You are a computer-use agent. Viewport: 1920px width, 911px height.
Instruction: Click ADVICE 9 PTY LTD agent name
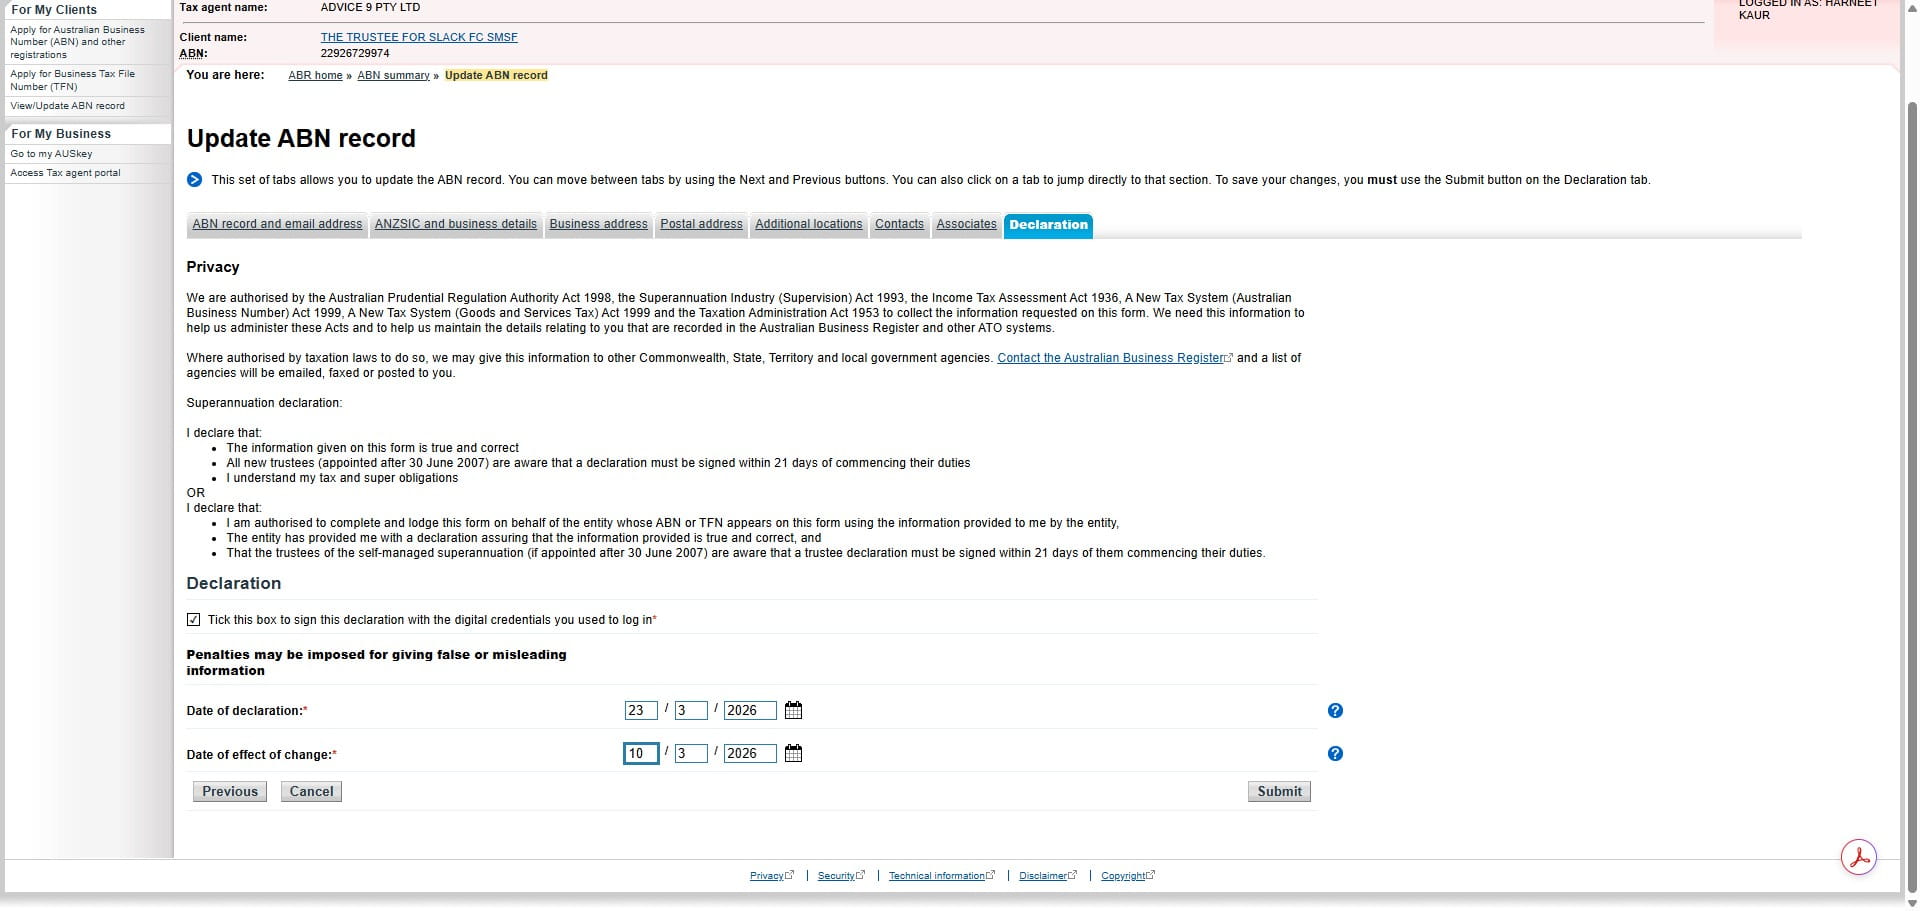click(x=370, y=7)
